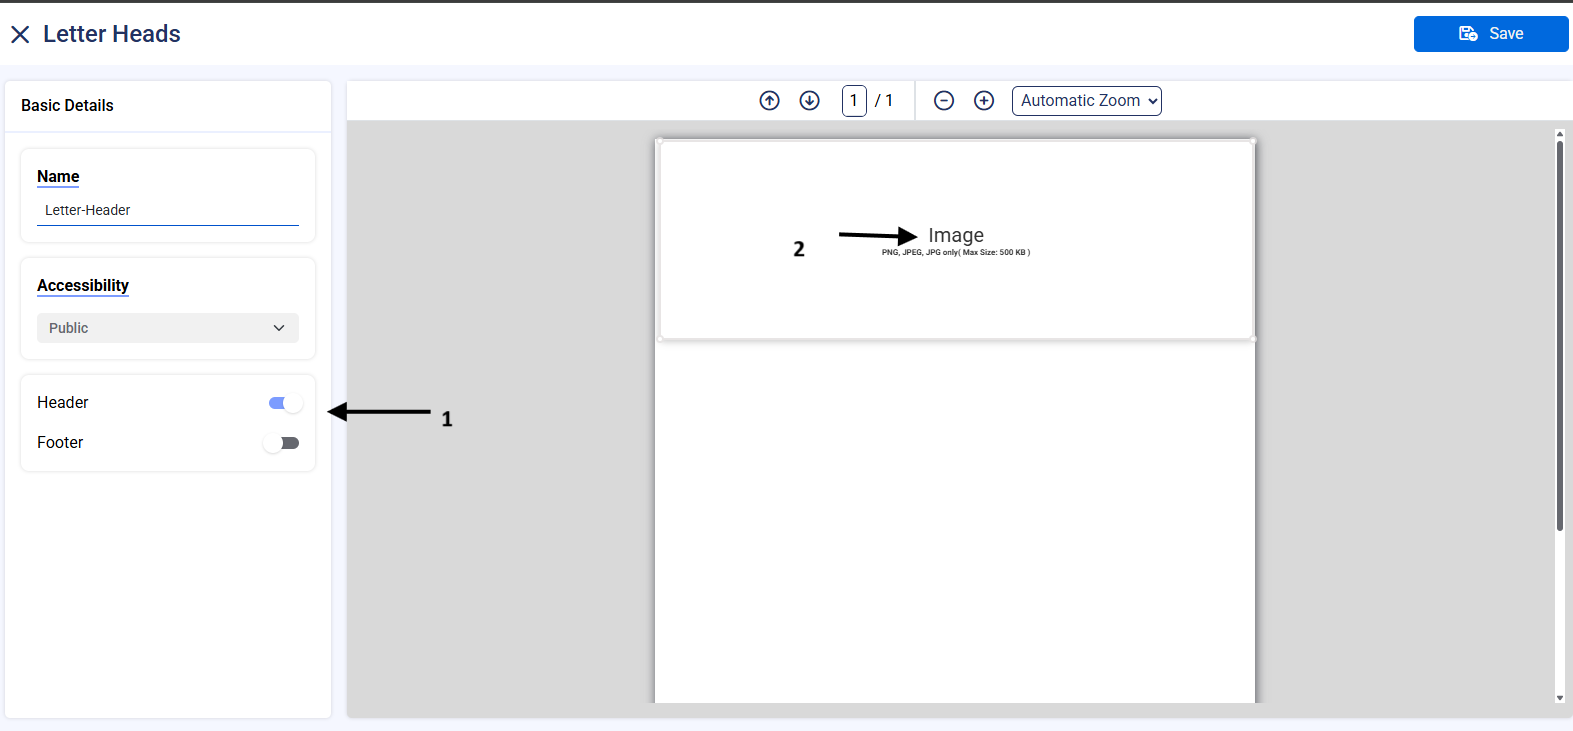The height and width of the screenshot is (731, 1573).
Task: Click the zoom out minus icon
Action: click(944, 101)
